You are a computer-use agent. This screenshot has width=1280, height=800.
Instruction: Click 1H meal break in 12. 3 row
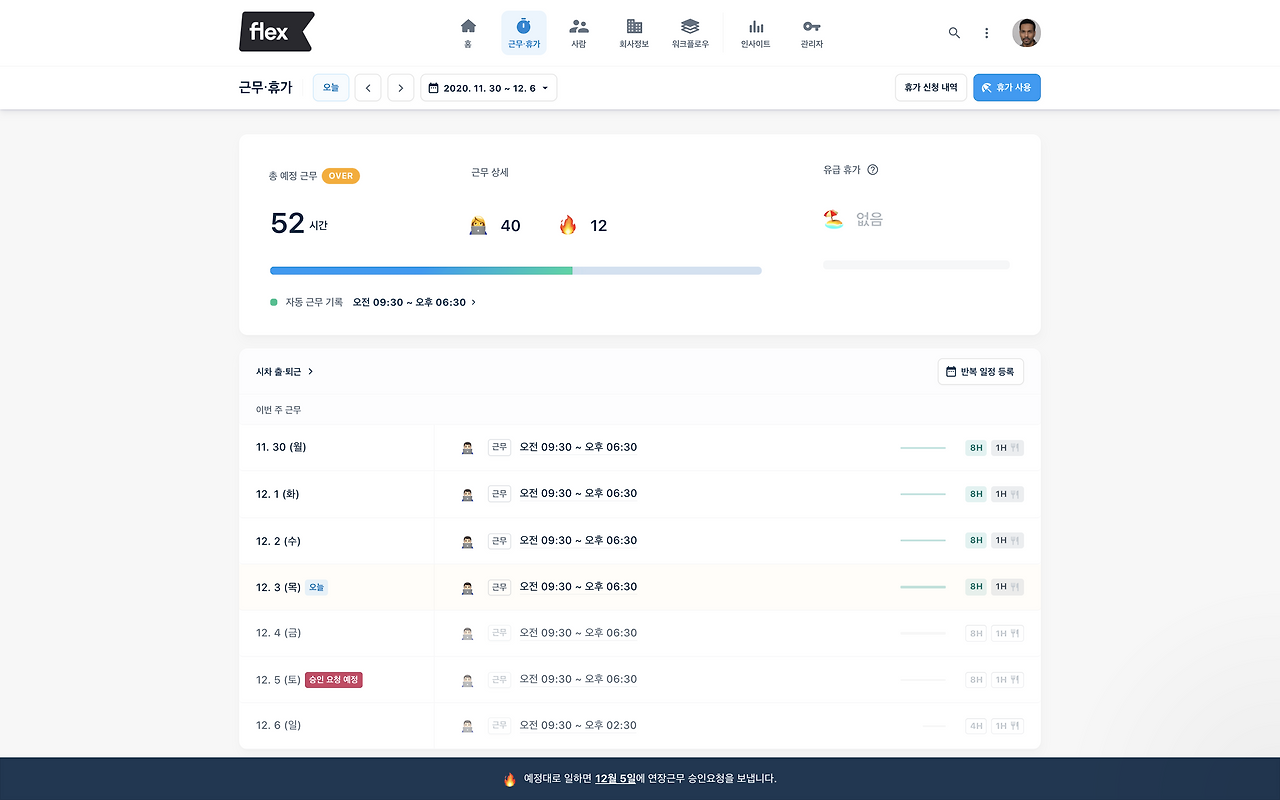(1007, 587)
